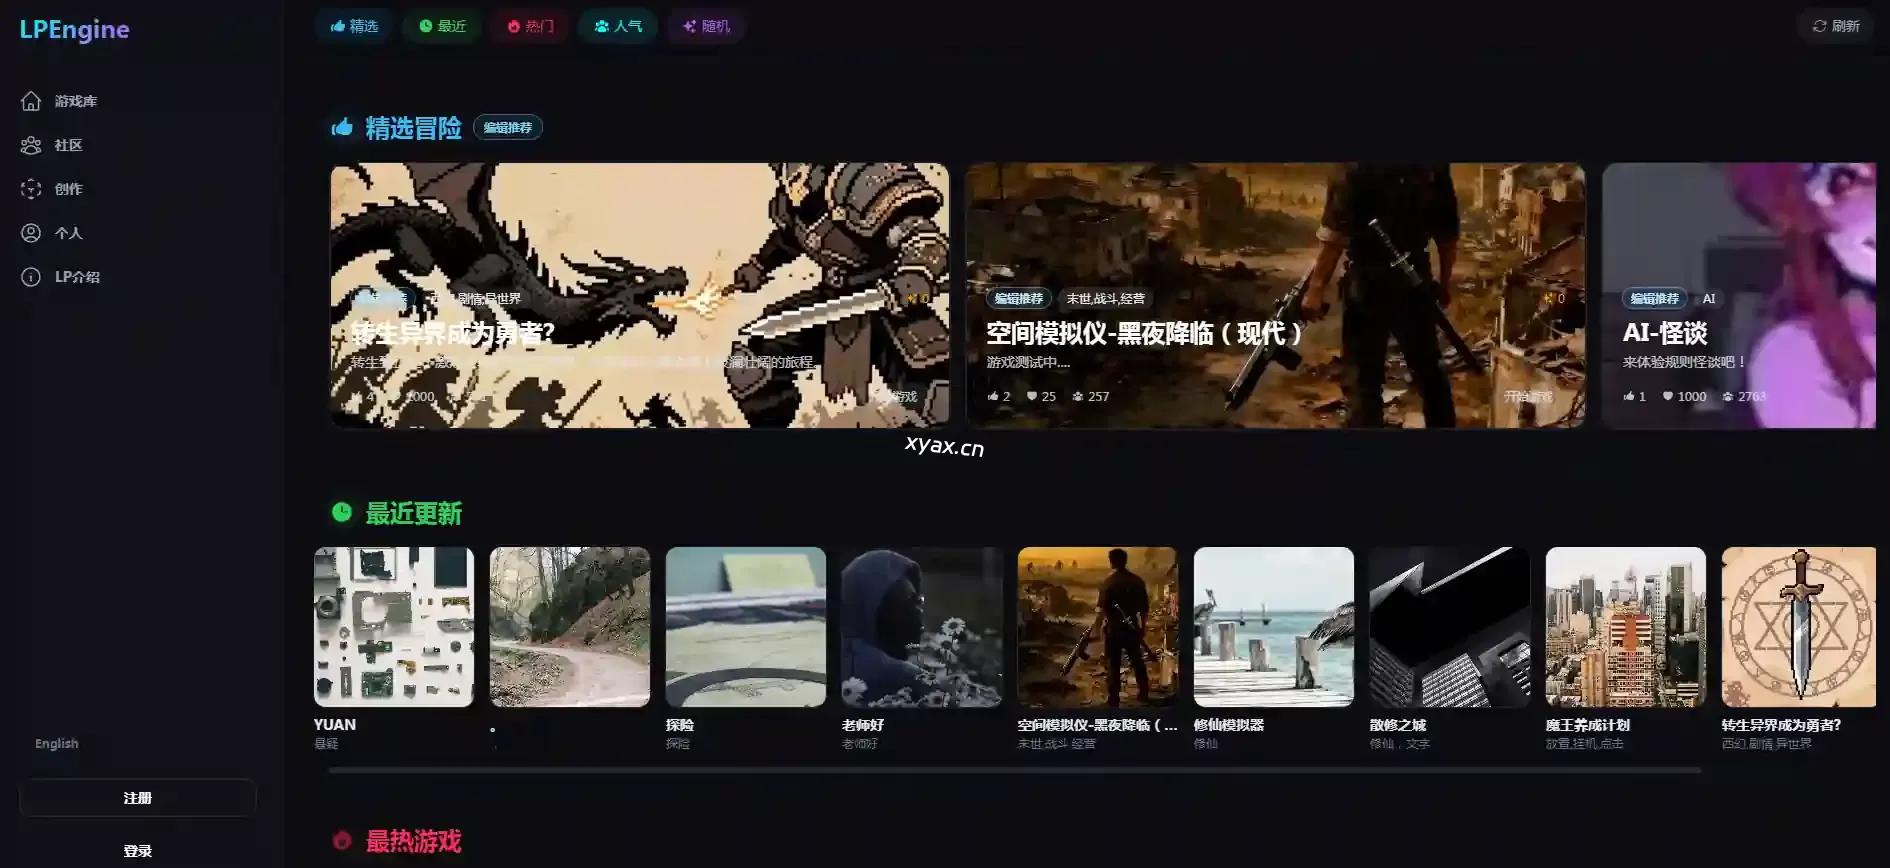
Task: Switch to the 热门 filter tab
Action: point(530,26)
